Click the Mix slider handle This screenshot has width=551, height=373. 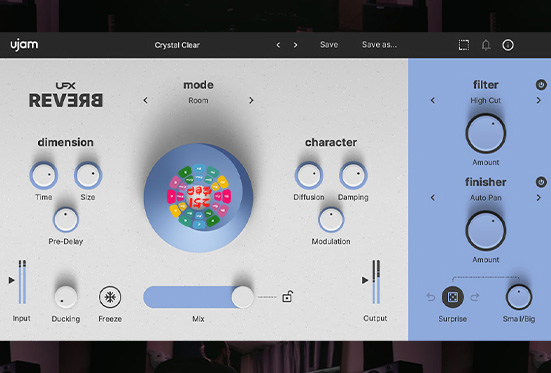coord(242,297)
